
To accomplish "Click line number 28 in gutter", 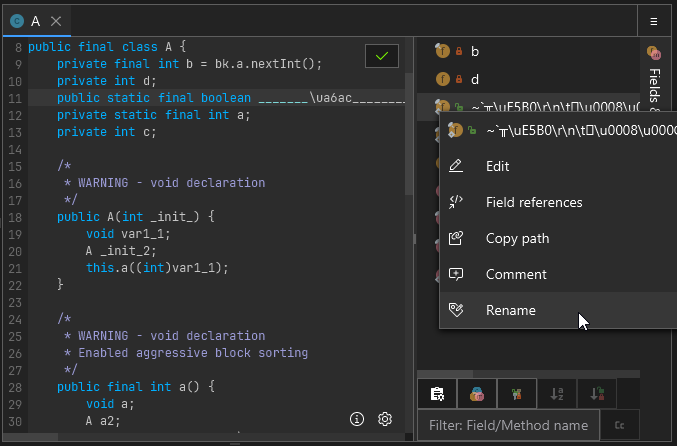I will tap(15, 387).
